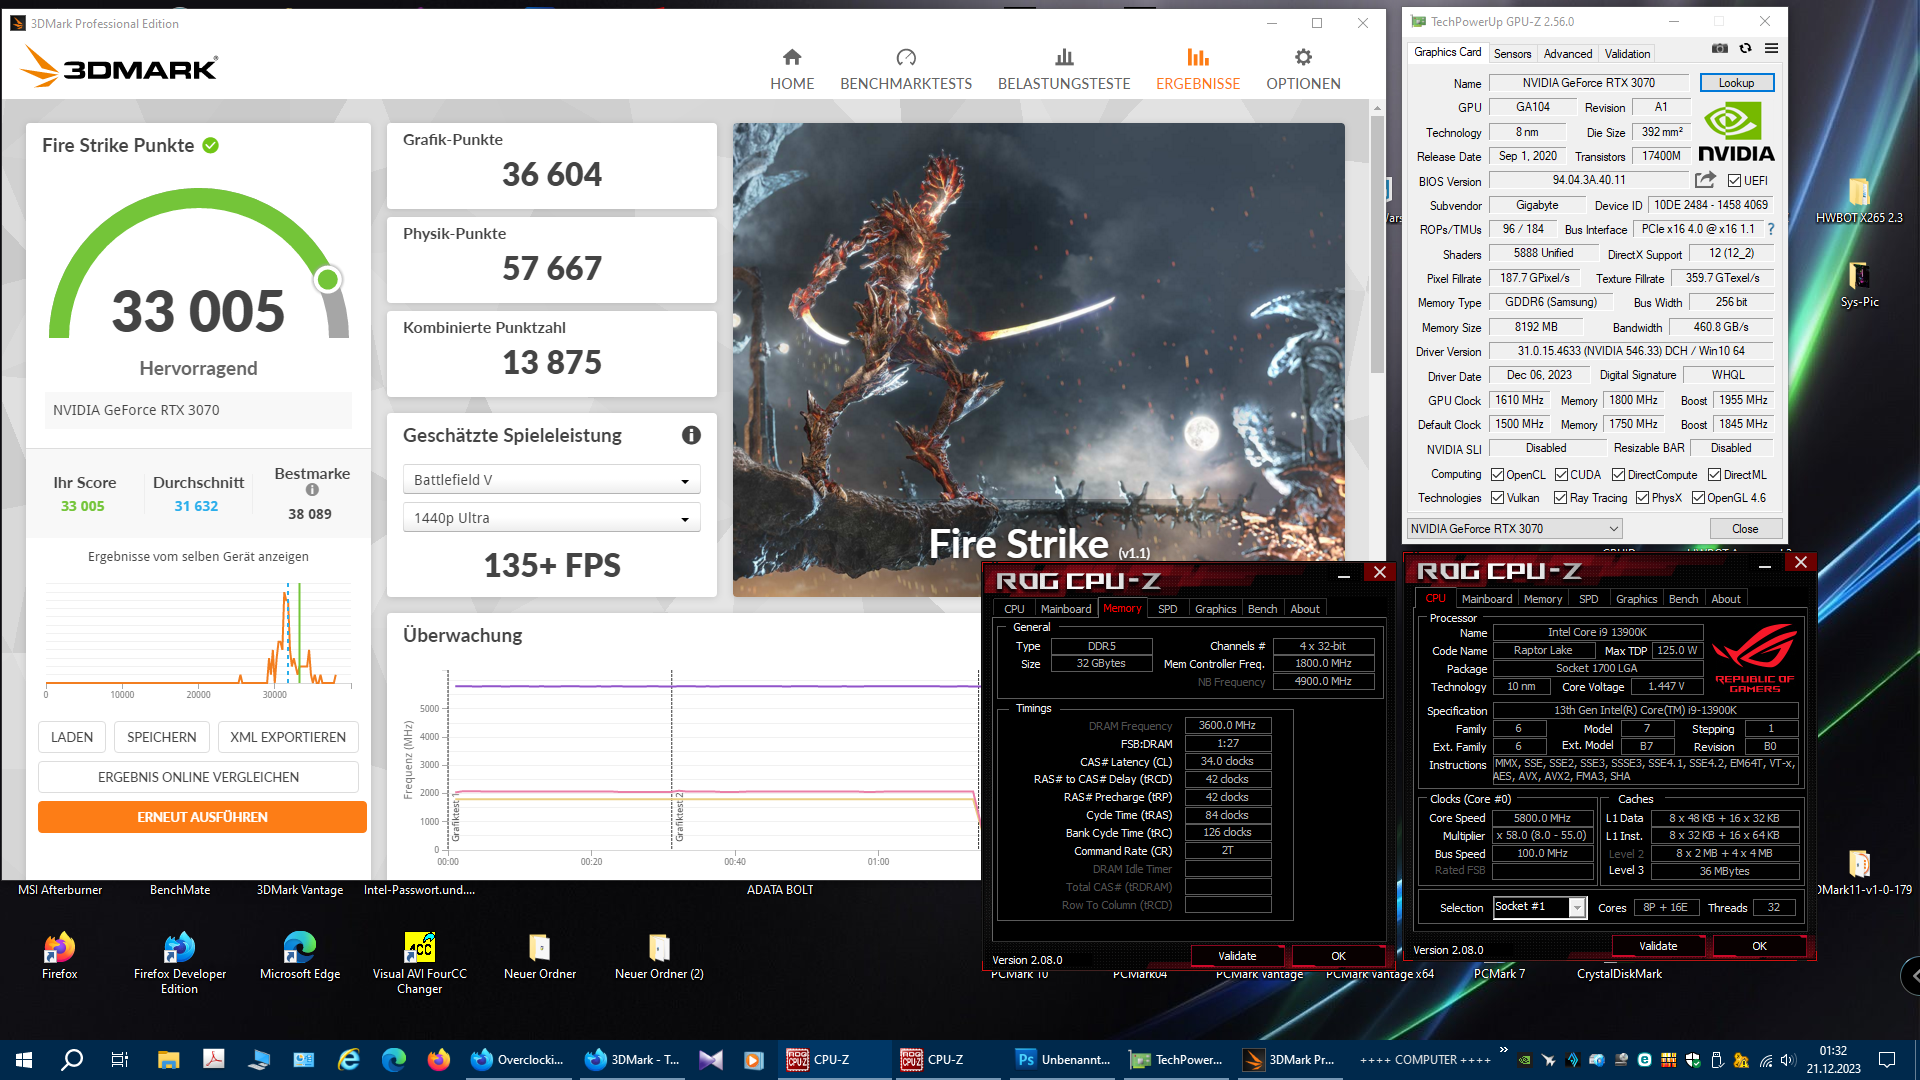Click Close button in GPU-Z
This screenshot has width=1920, height=1080.
pos(1744,529)
